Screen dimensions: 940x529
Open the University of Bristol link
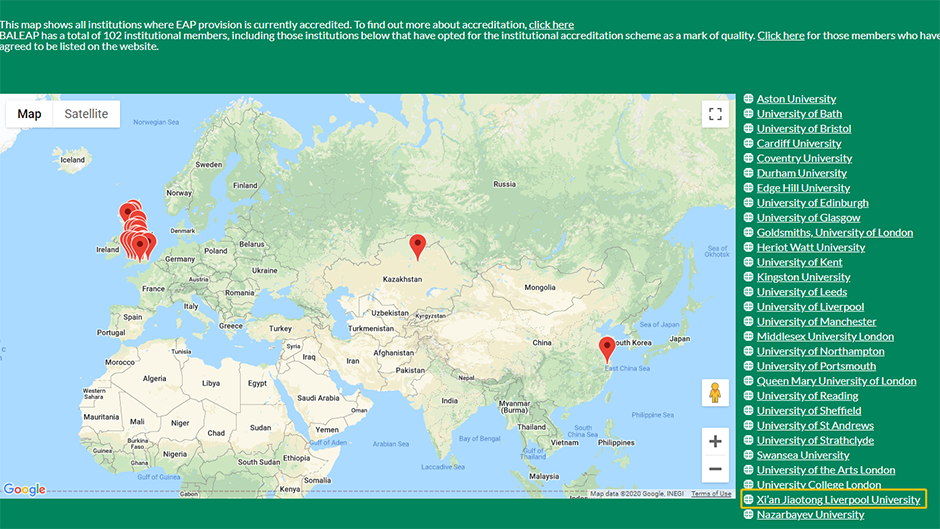pos(804,128)
